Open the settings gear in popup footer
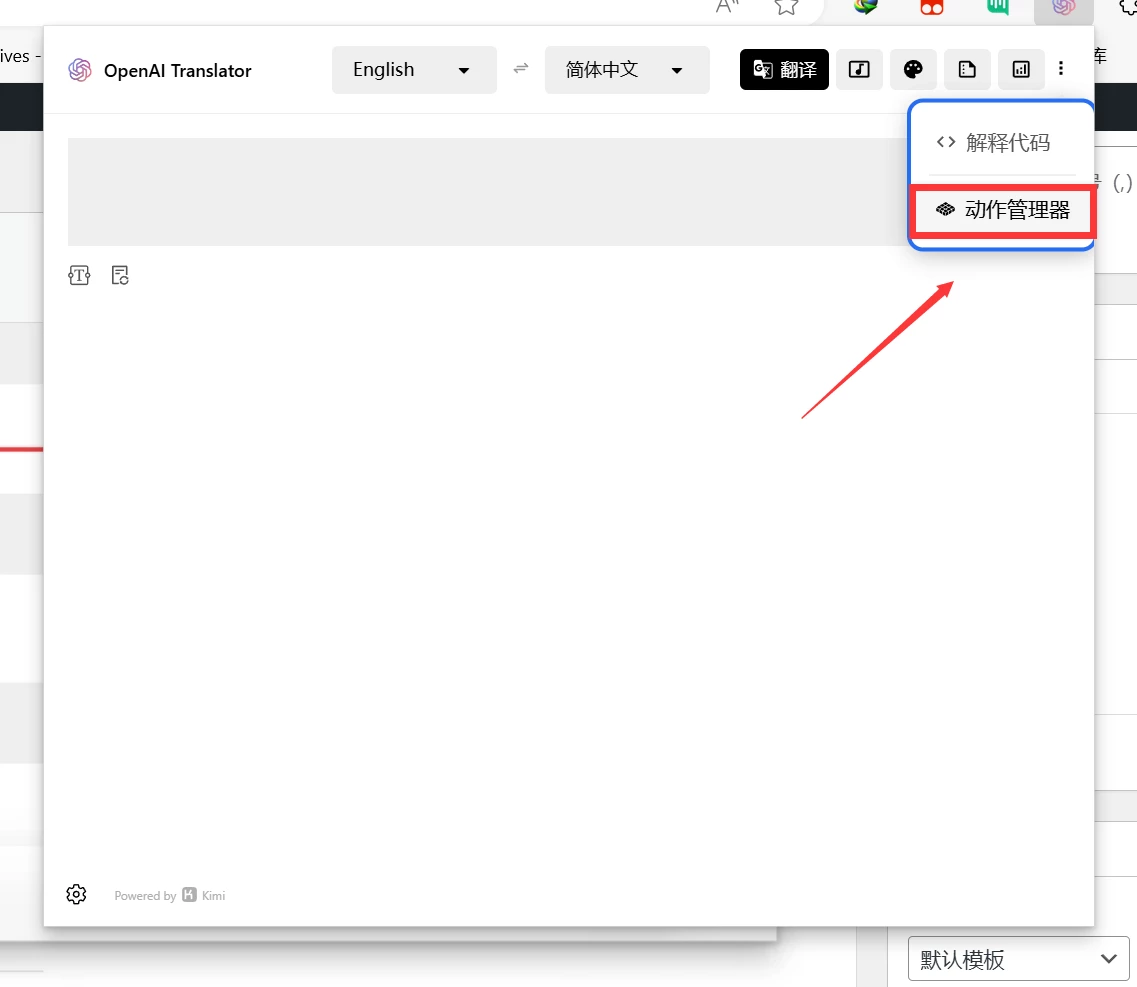The width and height of the screenshot is (1137, 987). click(x=76, y=894)
